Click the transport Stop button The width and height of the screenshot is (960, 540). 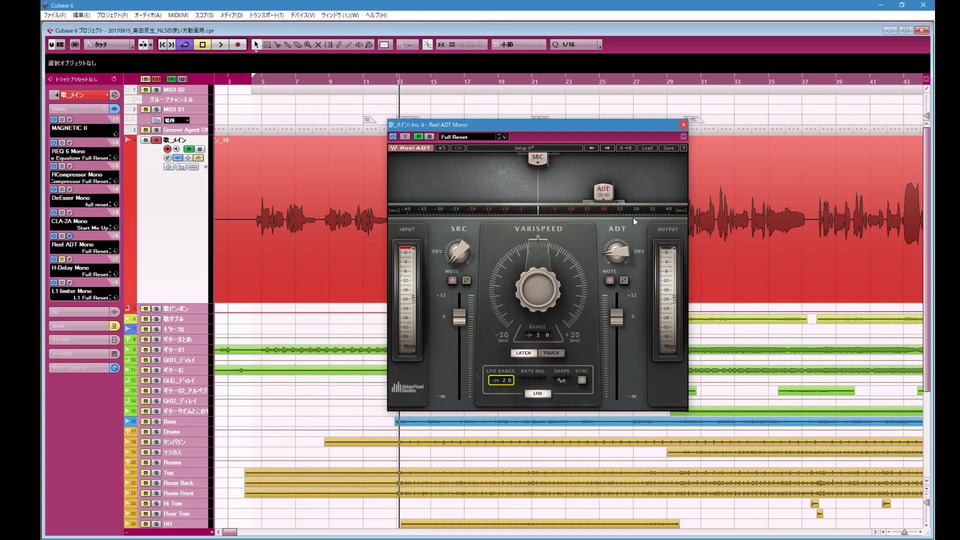coord(203,45)
